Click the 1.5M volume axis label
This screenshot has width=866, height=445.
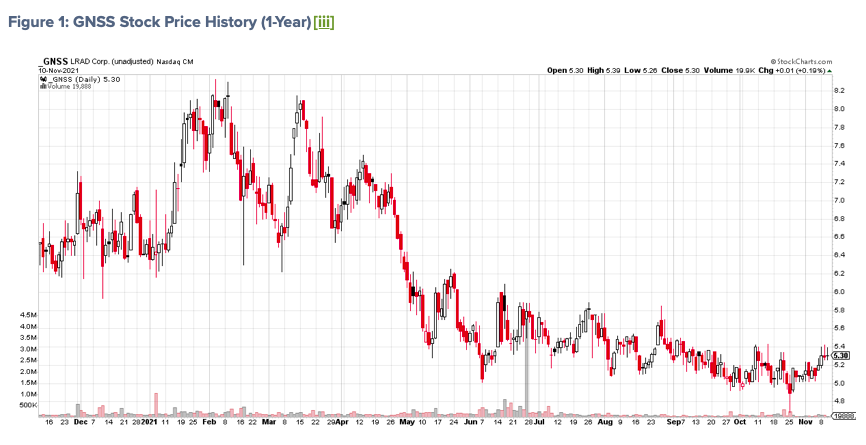click(x=28, y=383)
